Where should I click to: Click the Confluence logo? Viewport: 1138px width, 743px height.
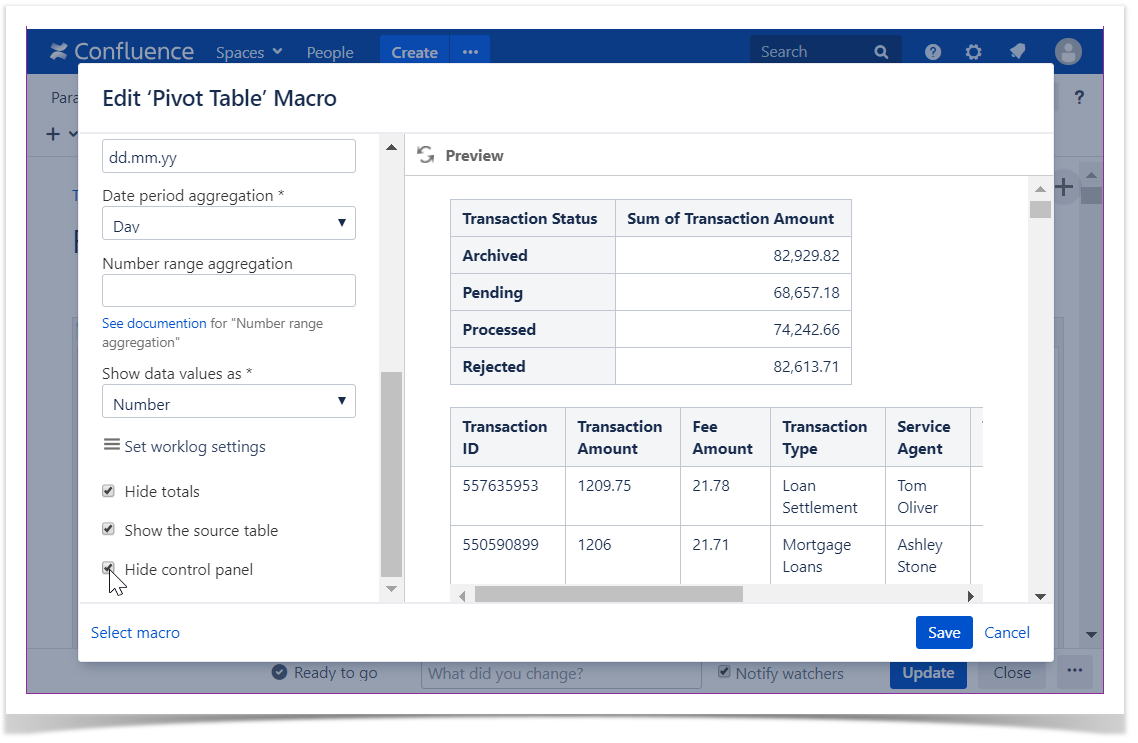pos(122,52)
